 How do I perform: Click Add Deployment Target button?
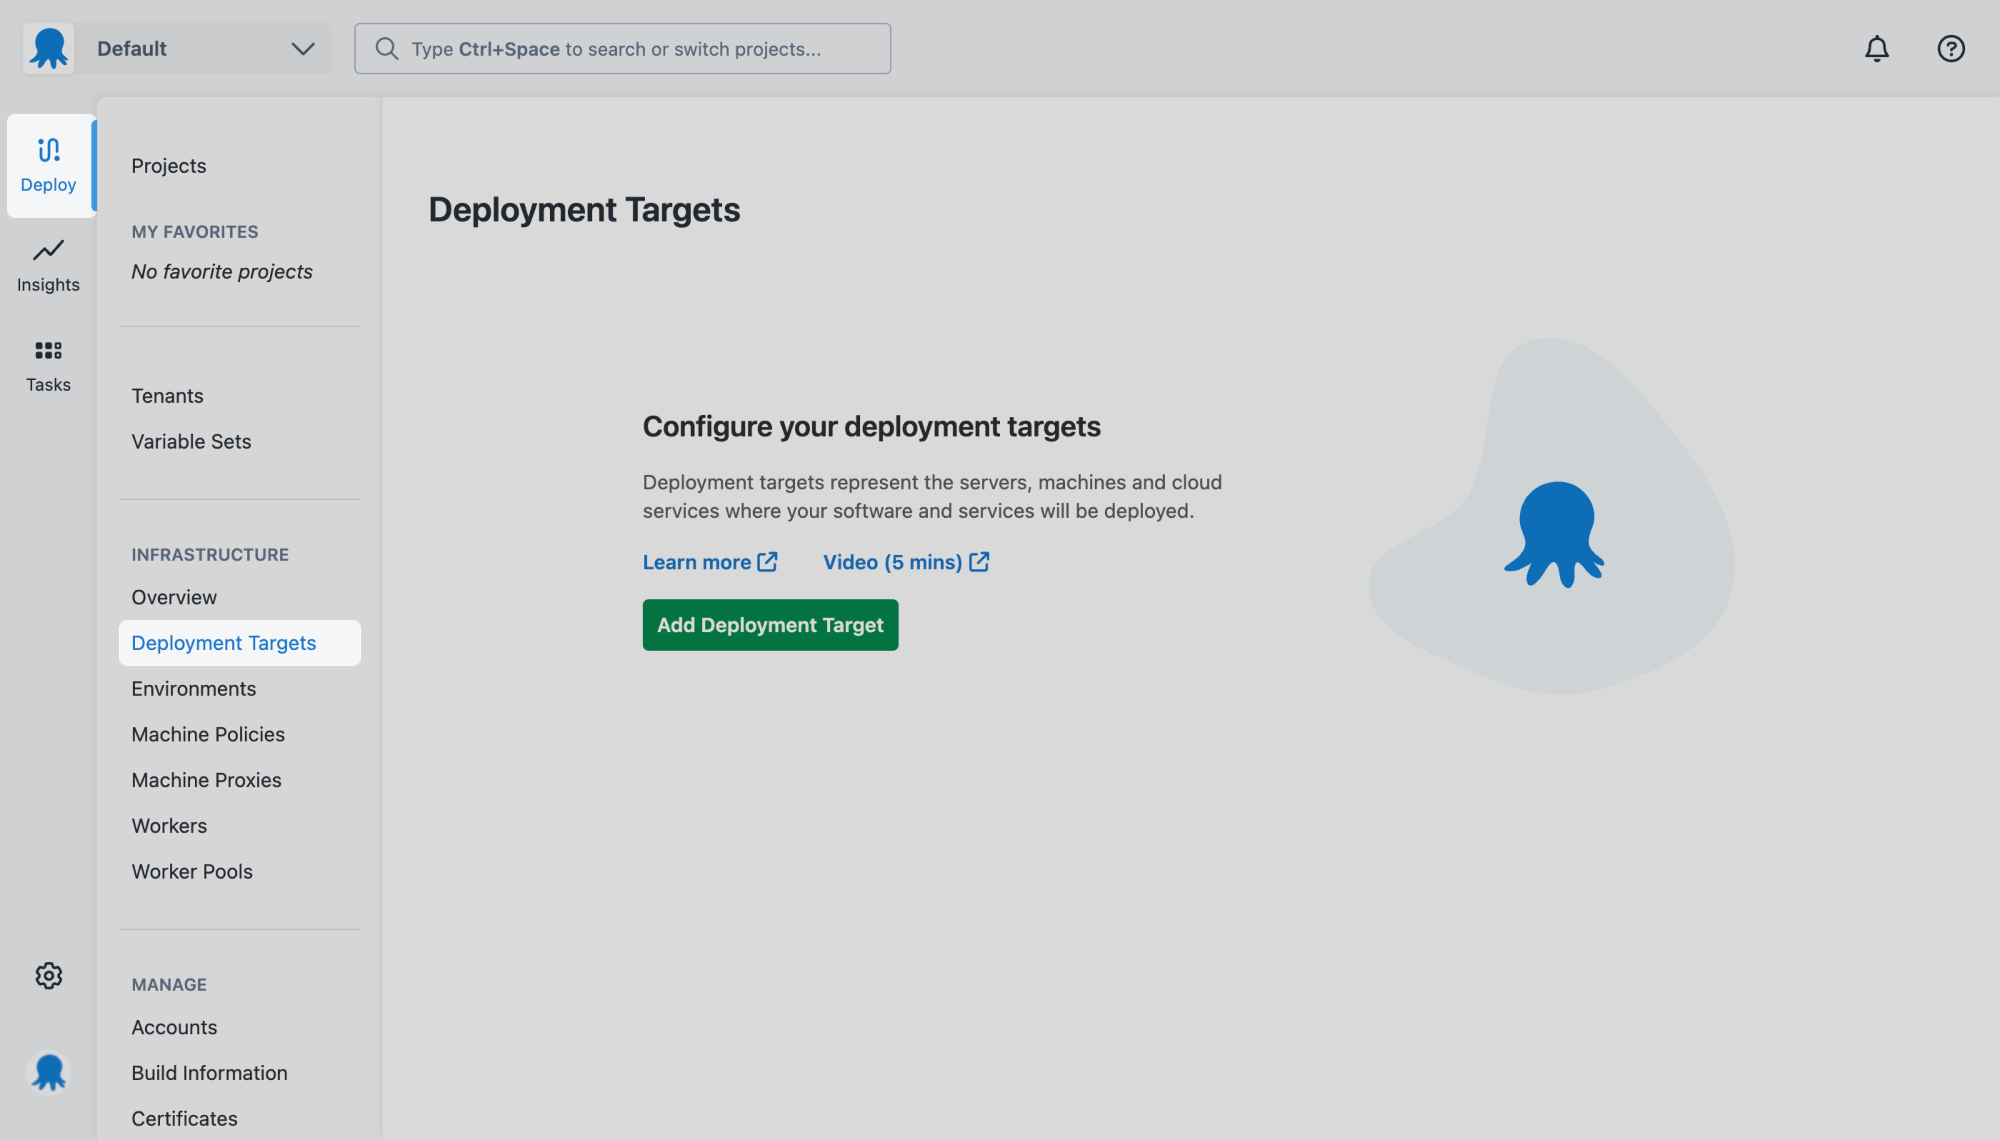click(770, 625)
